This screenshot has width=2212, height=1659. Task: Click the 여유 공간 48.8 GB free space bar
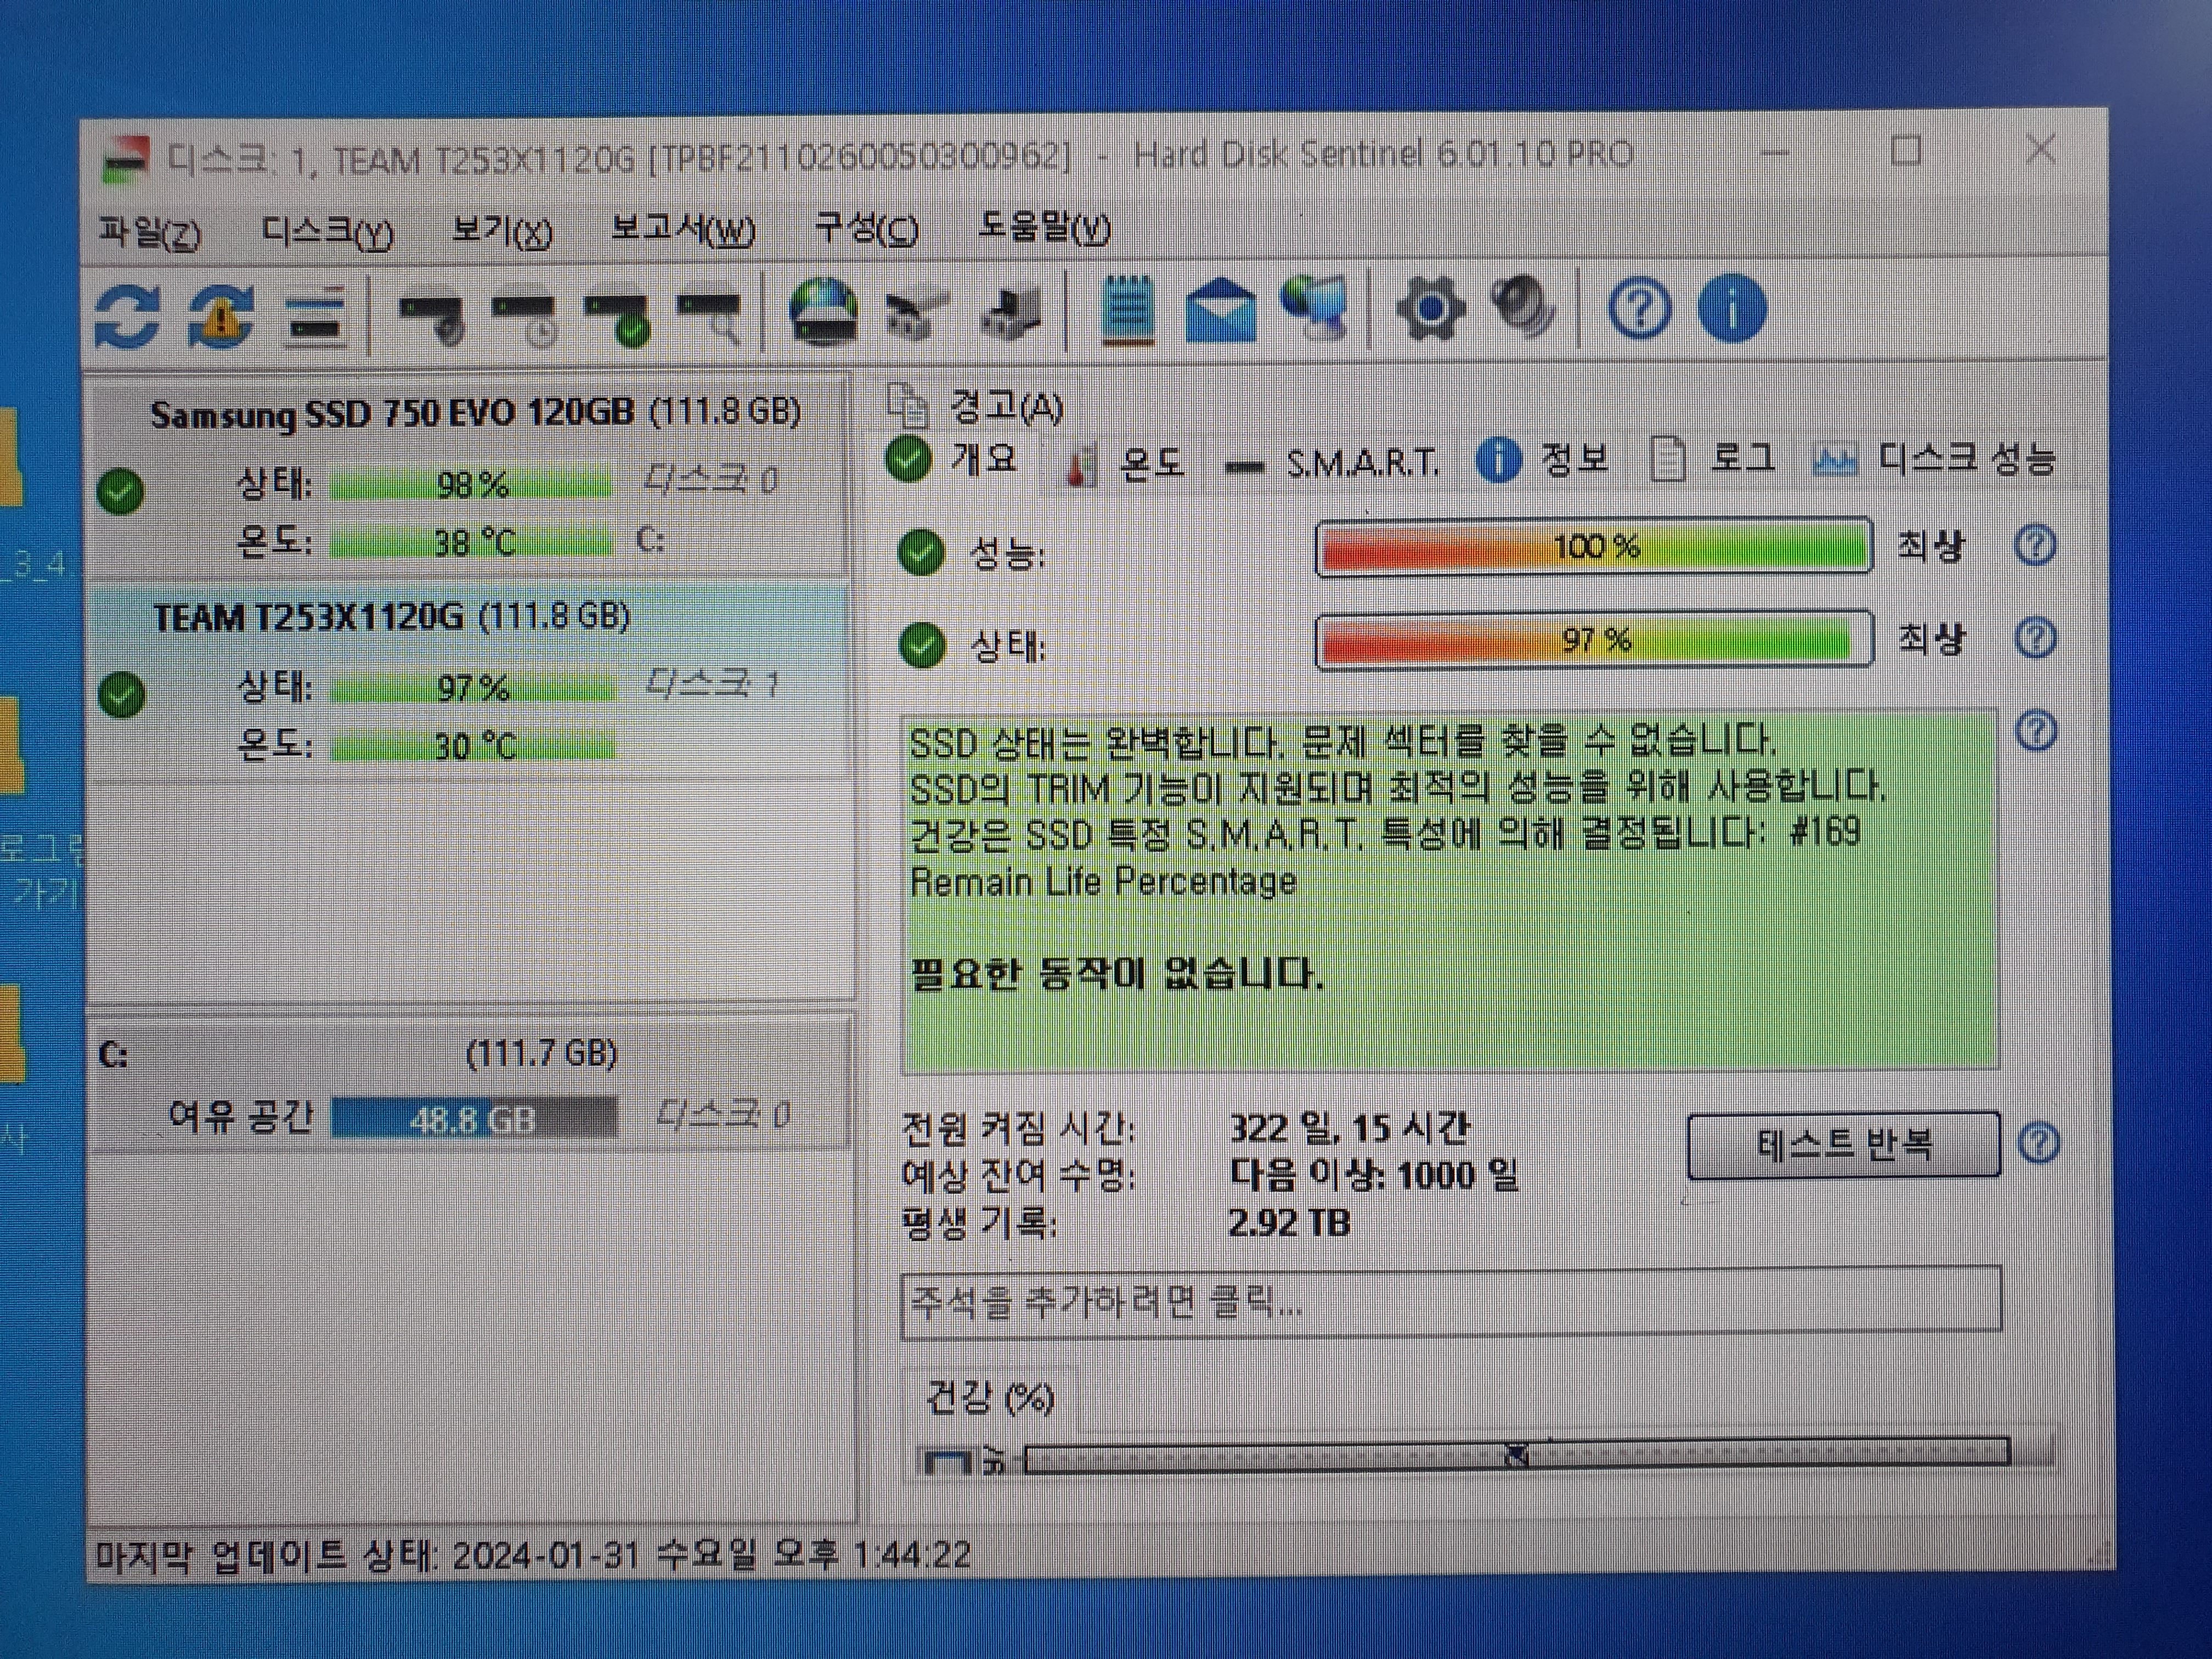tap(474, 1118)
